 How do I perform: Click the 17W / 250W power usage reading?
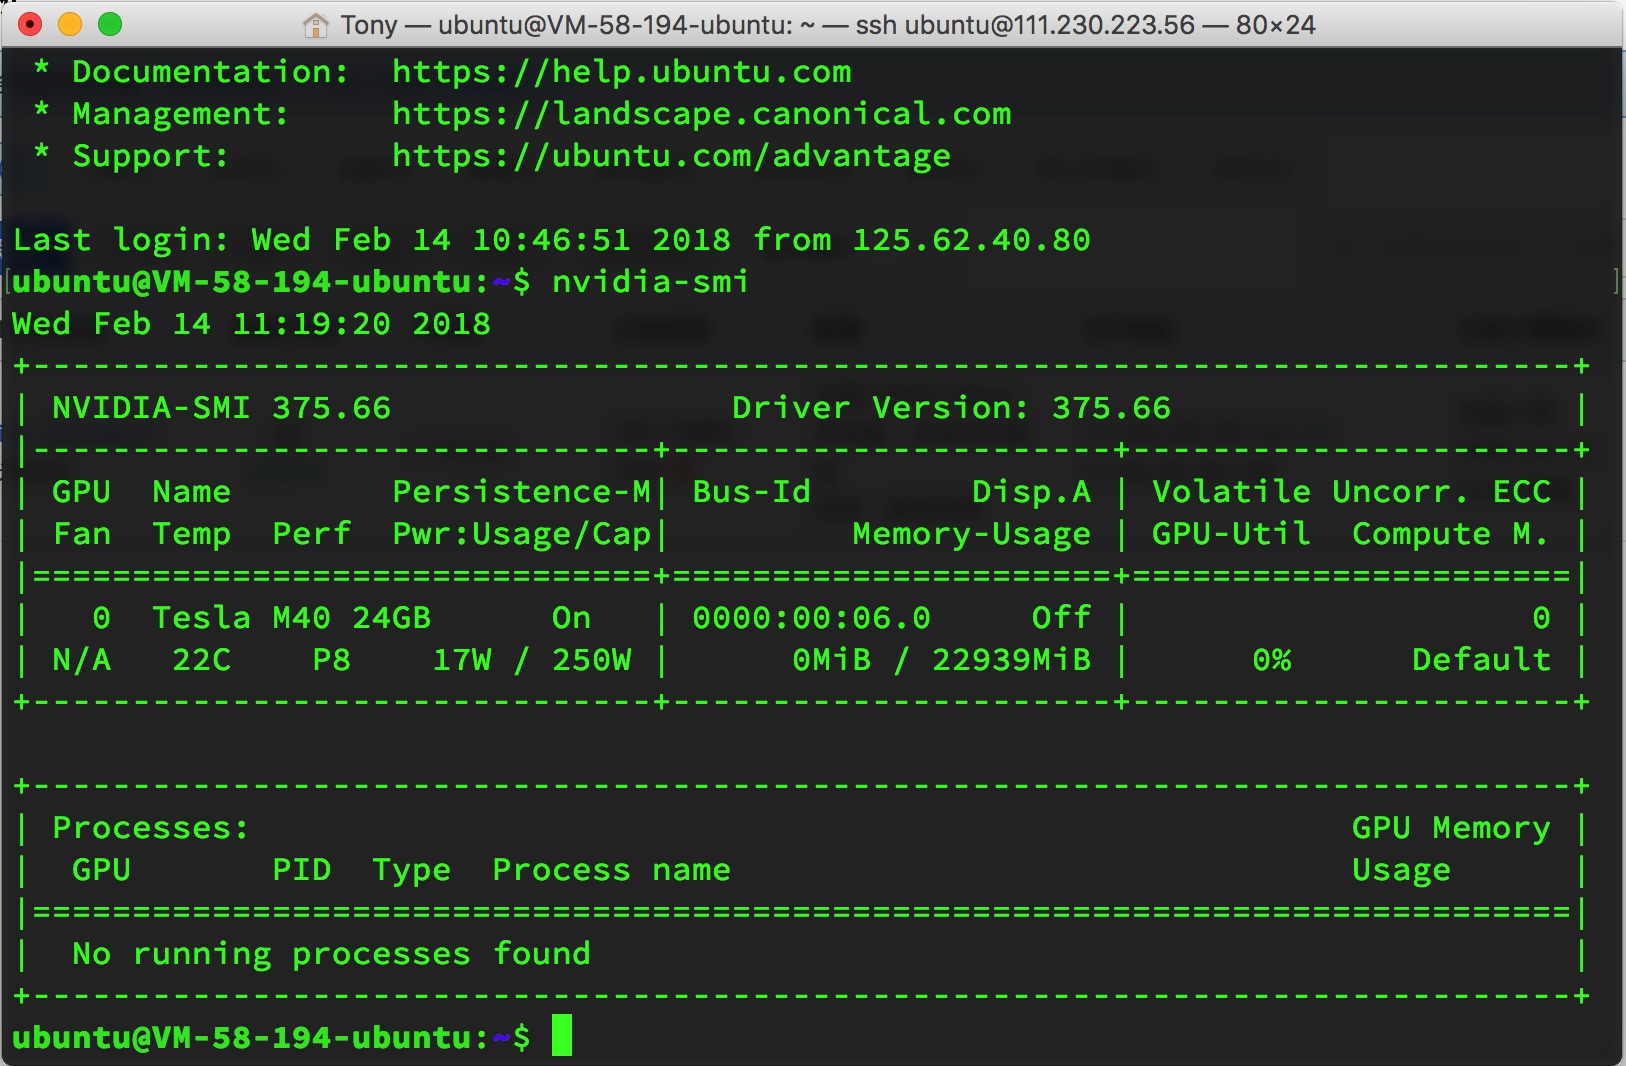[532, 660]
